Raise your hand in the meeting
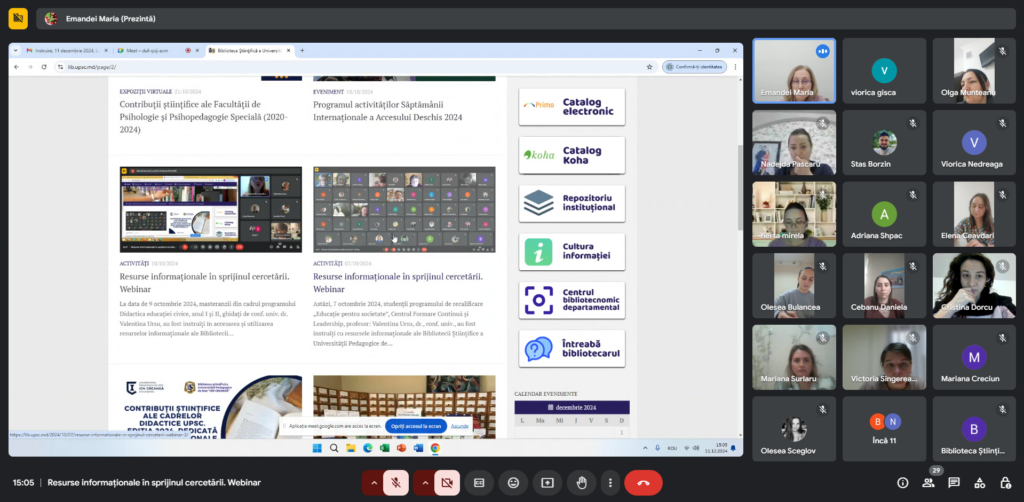This screenshot has width=1024, height=502. point(581,483)
